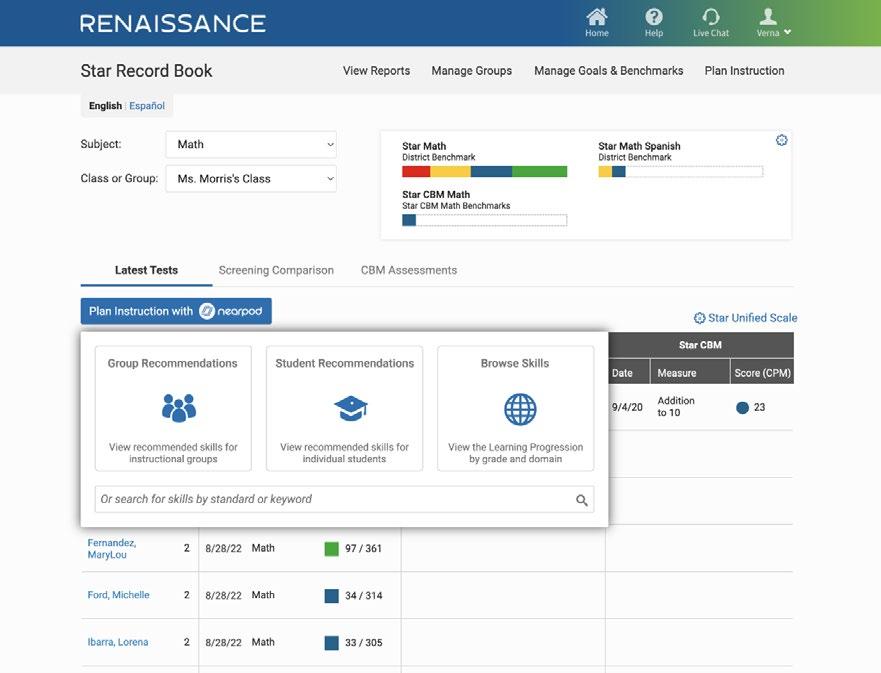Click the Star Math Spanish benchmark bar
881x673 pixels.
coord(680,171)
